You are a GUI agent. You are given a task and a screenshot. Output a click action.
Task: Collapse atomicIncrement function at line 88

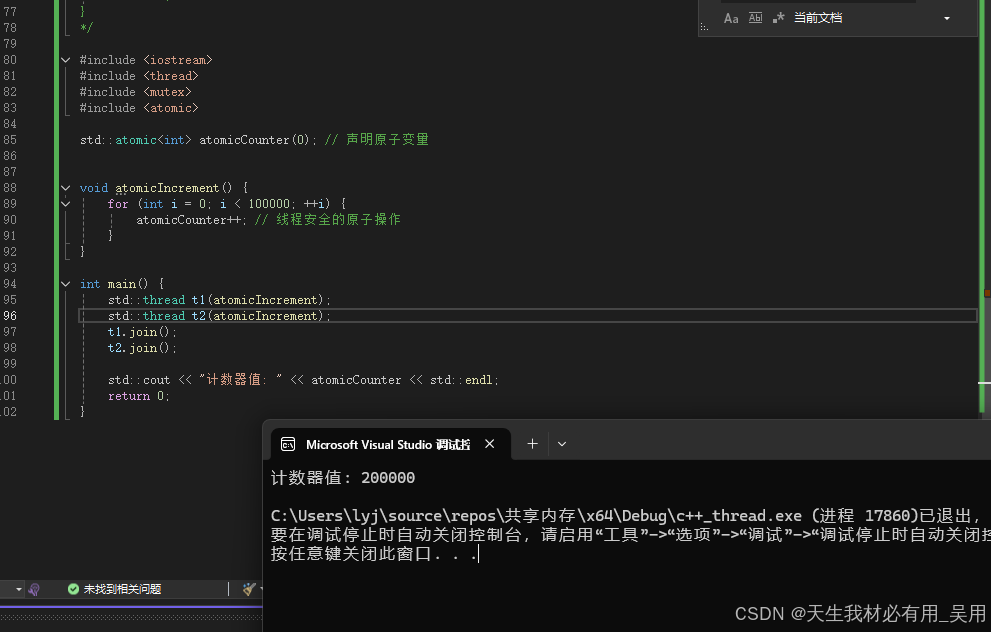point(66,188)
